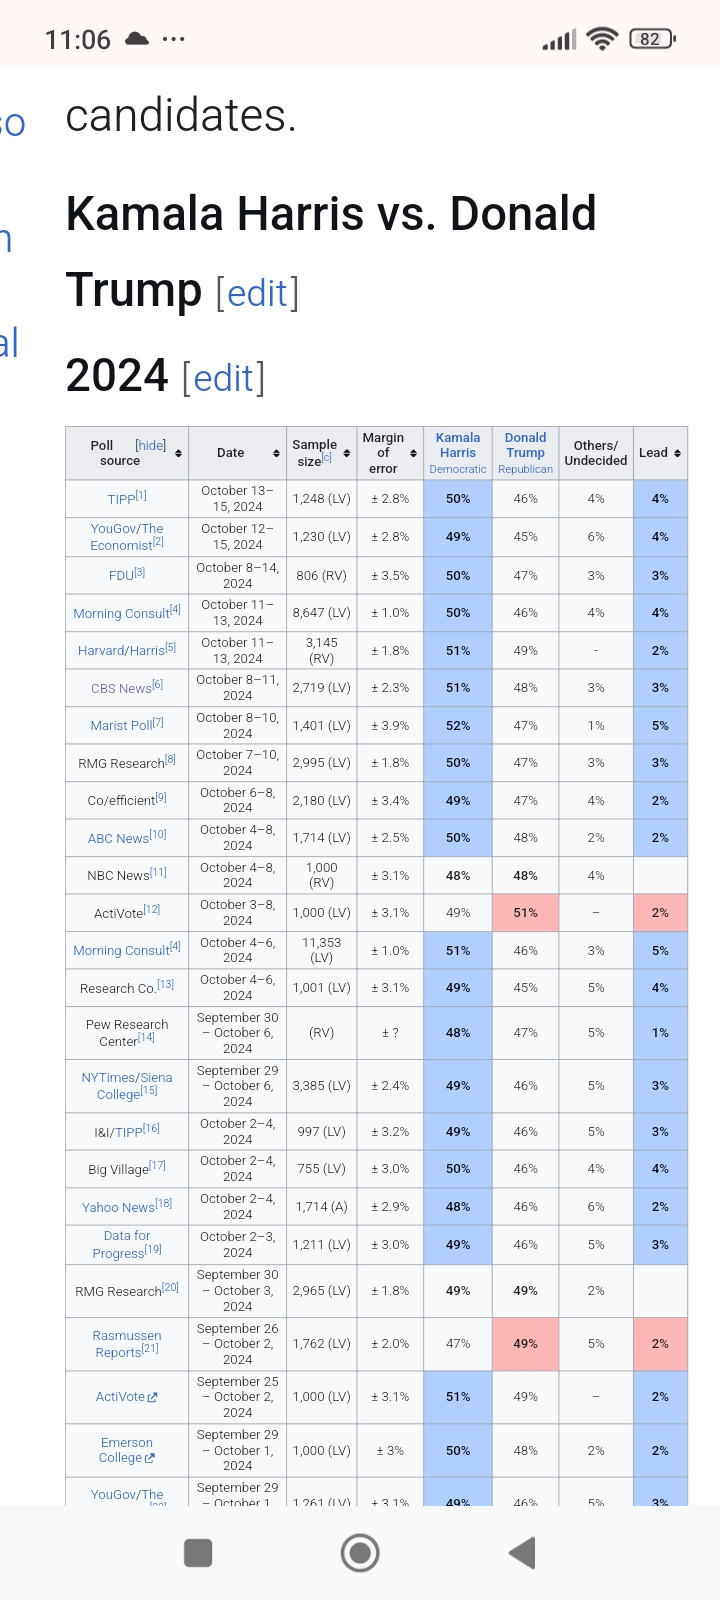The height and width of the screenshot is (1600, 720).
Task: Open YouGov/The Economist poll link
Action: pyautogui.click(x=126, y=537)
